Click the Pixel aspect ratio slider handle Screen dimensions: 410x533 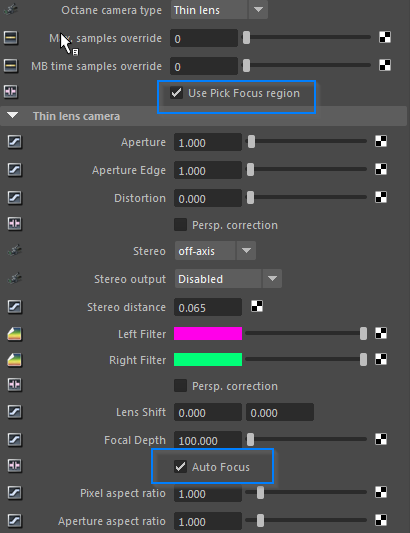(260, 492)
